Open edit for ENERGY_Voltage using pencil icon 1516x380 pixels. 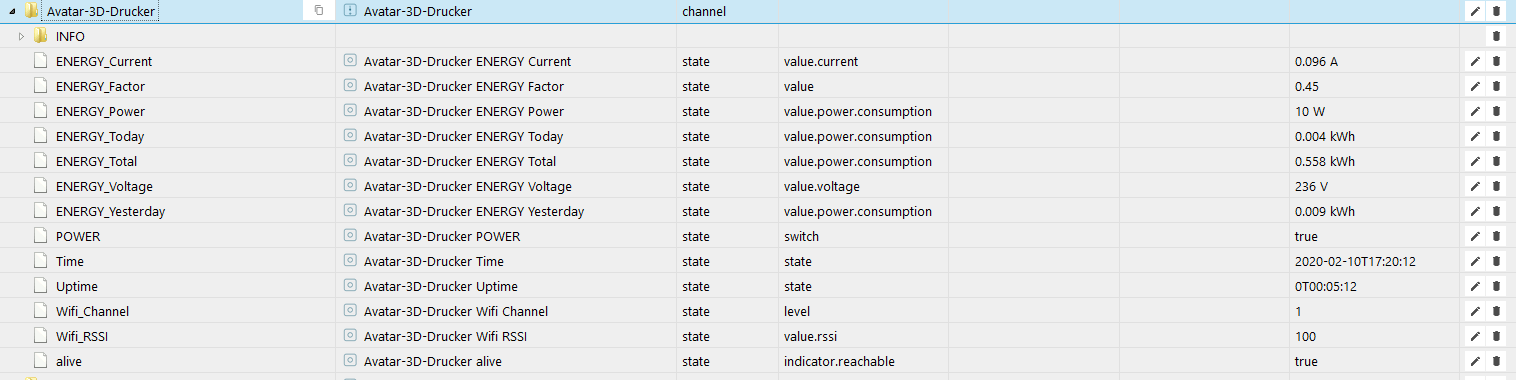[1474, 186]
